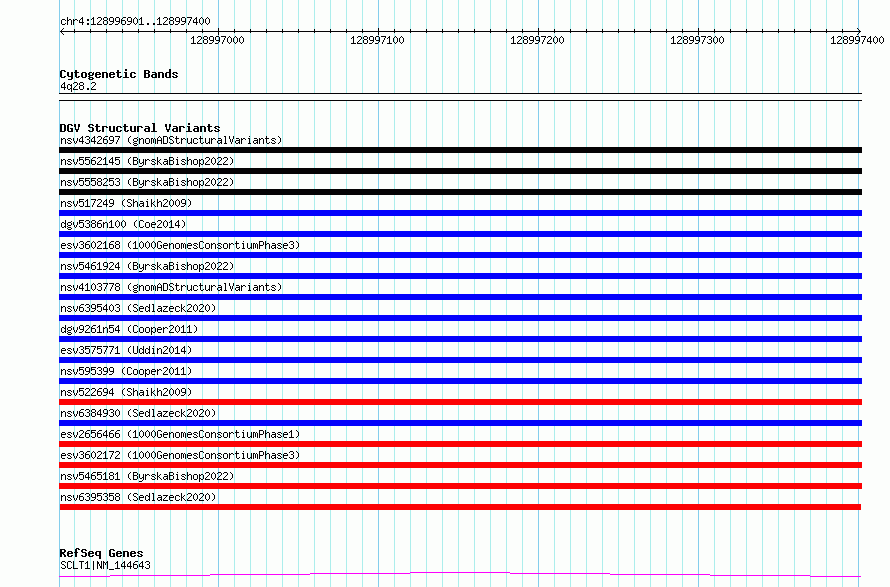Click the chr4:128996901..128997400 region label
The height and width of the screenshot is (587, 890).
click(135, 21)
